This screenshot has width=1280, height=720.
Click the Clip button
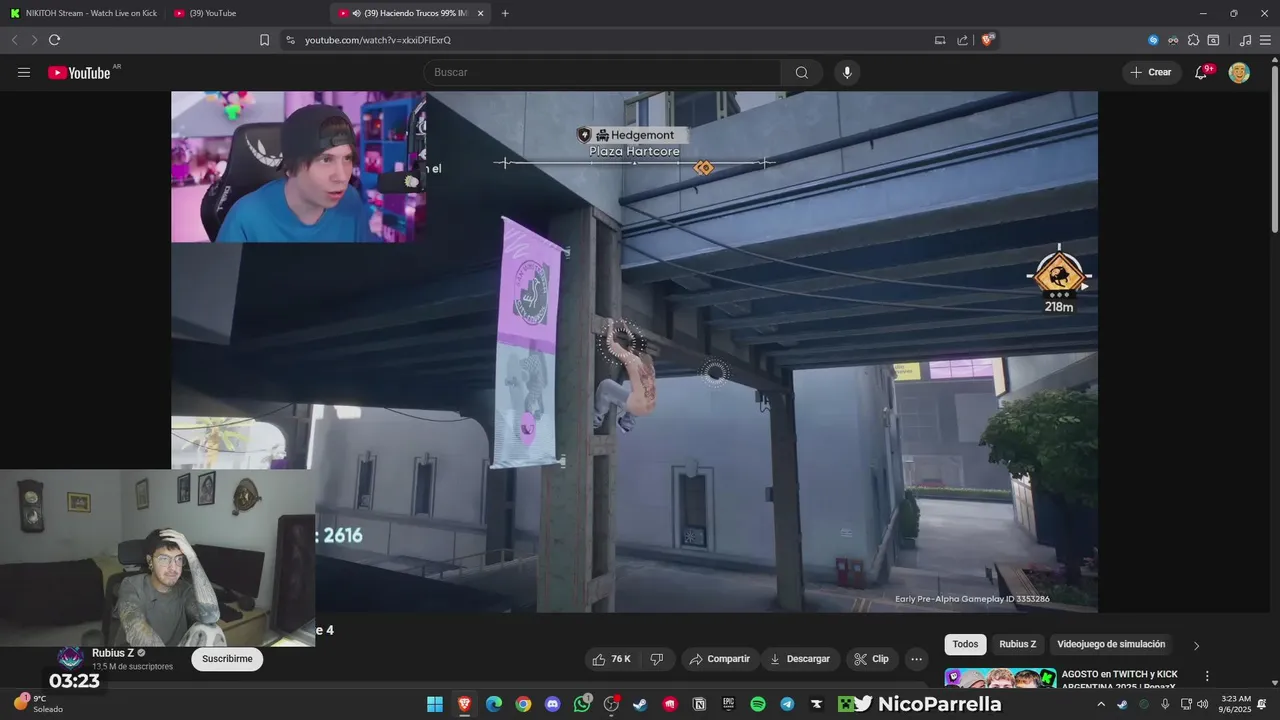pos(872,659)
